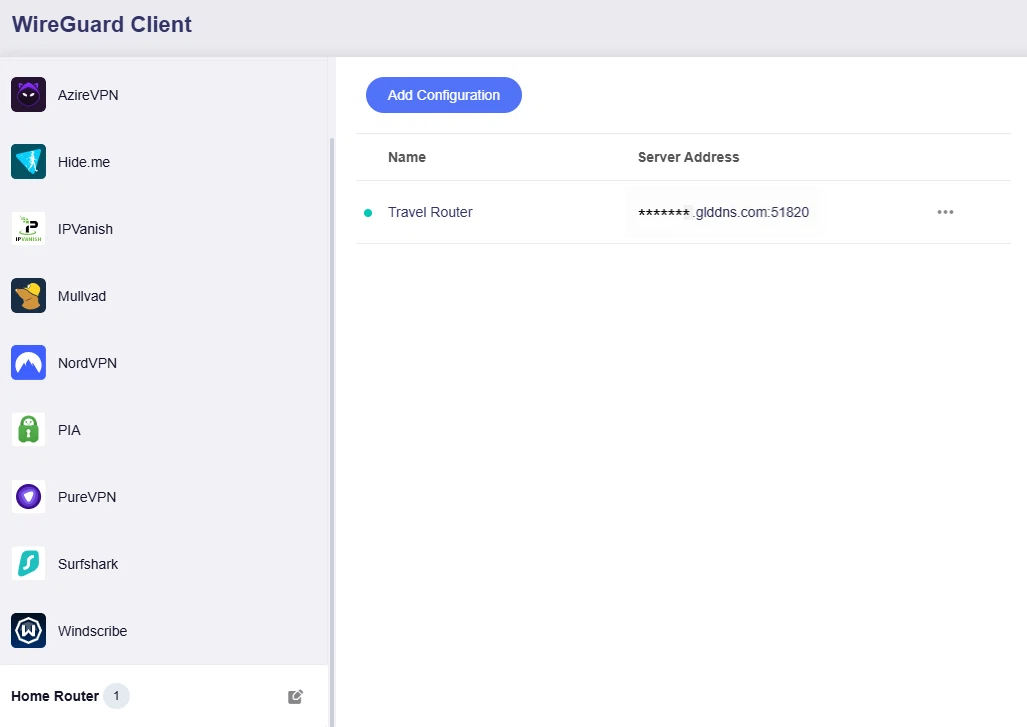1027x727 pixels.
Task: Open the Travel Router configuration
Action: (430, 211)
